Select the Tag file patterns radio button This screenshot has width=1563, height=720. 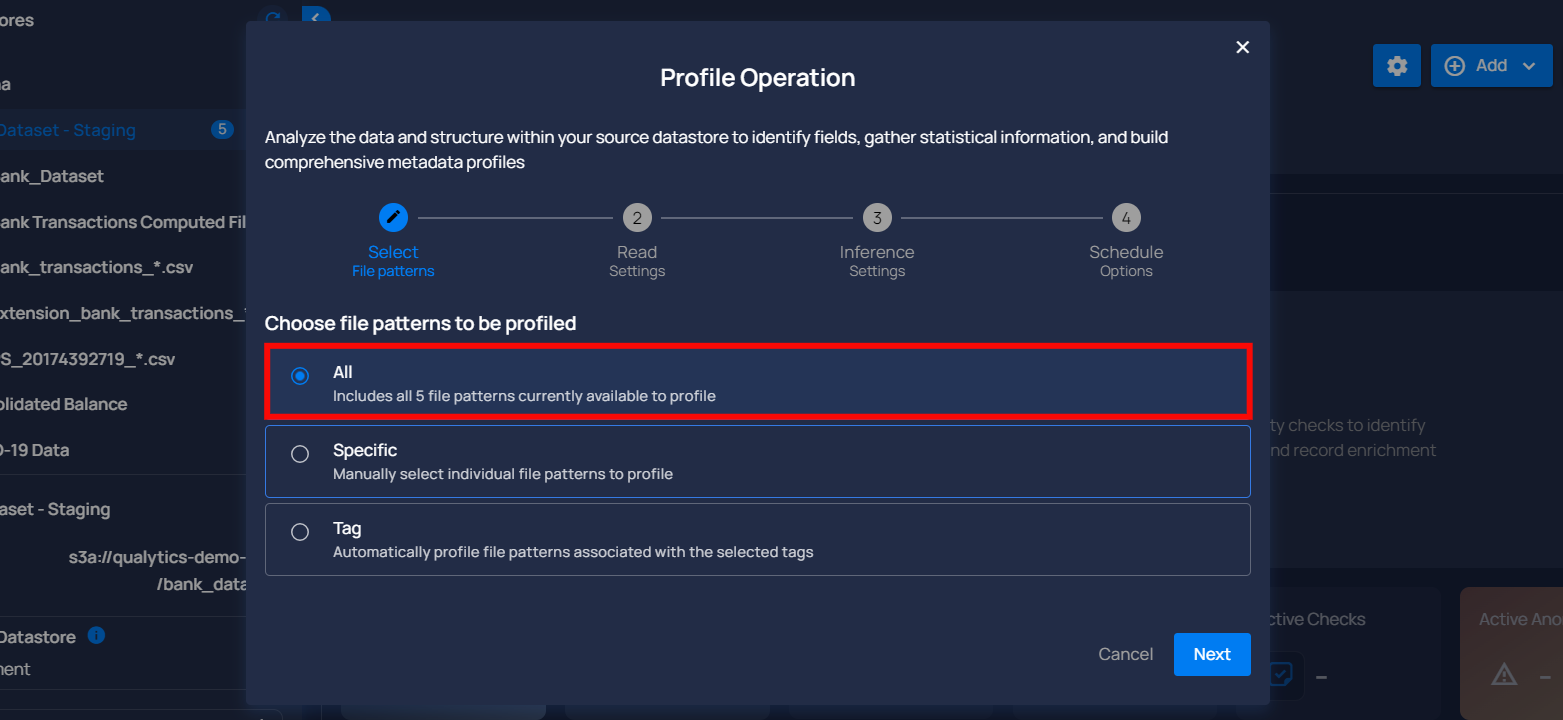[x=300, y=532]
